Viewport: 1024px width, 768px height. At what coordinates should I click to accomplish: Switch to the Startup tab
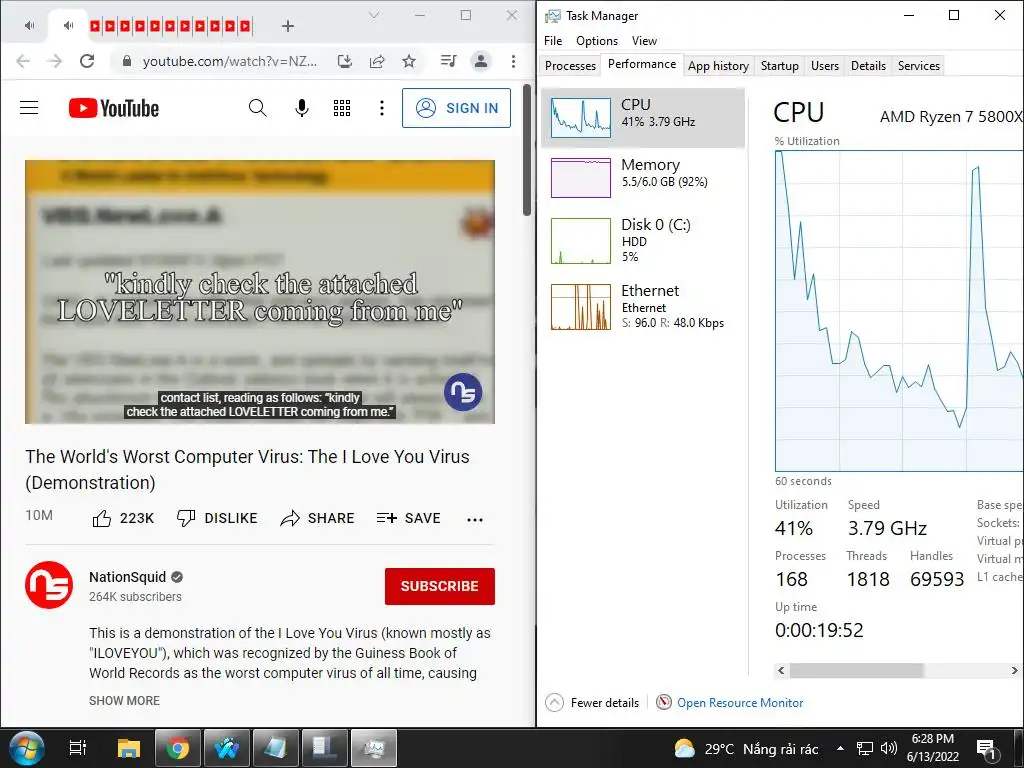coord(779,66)
